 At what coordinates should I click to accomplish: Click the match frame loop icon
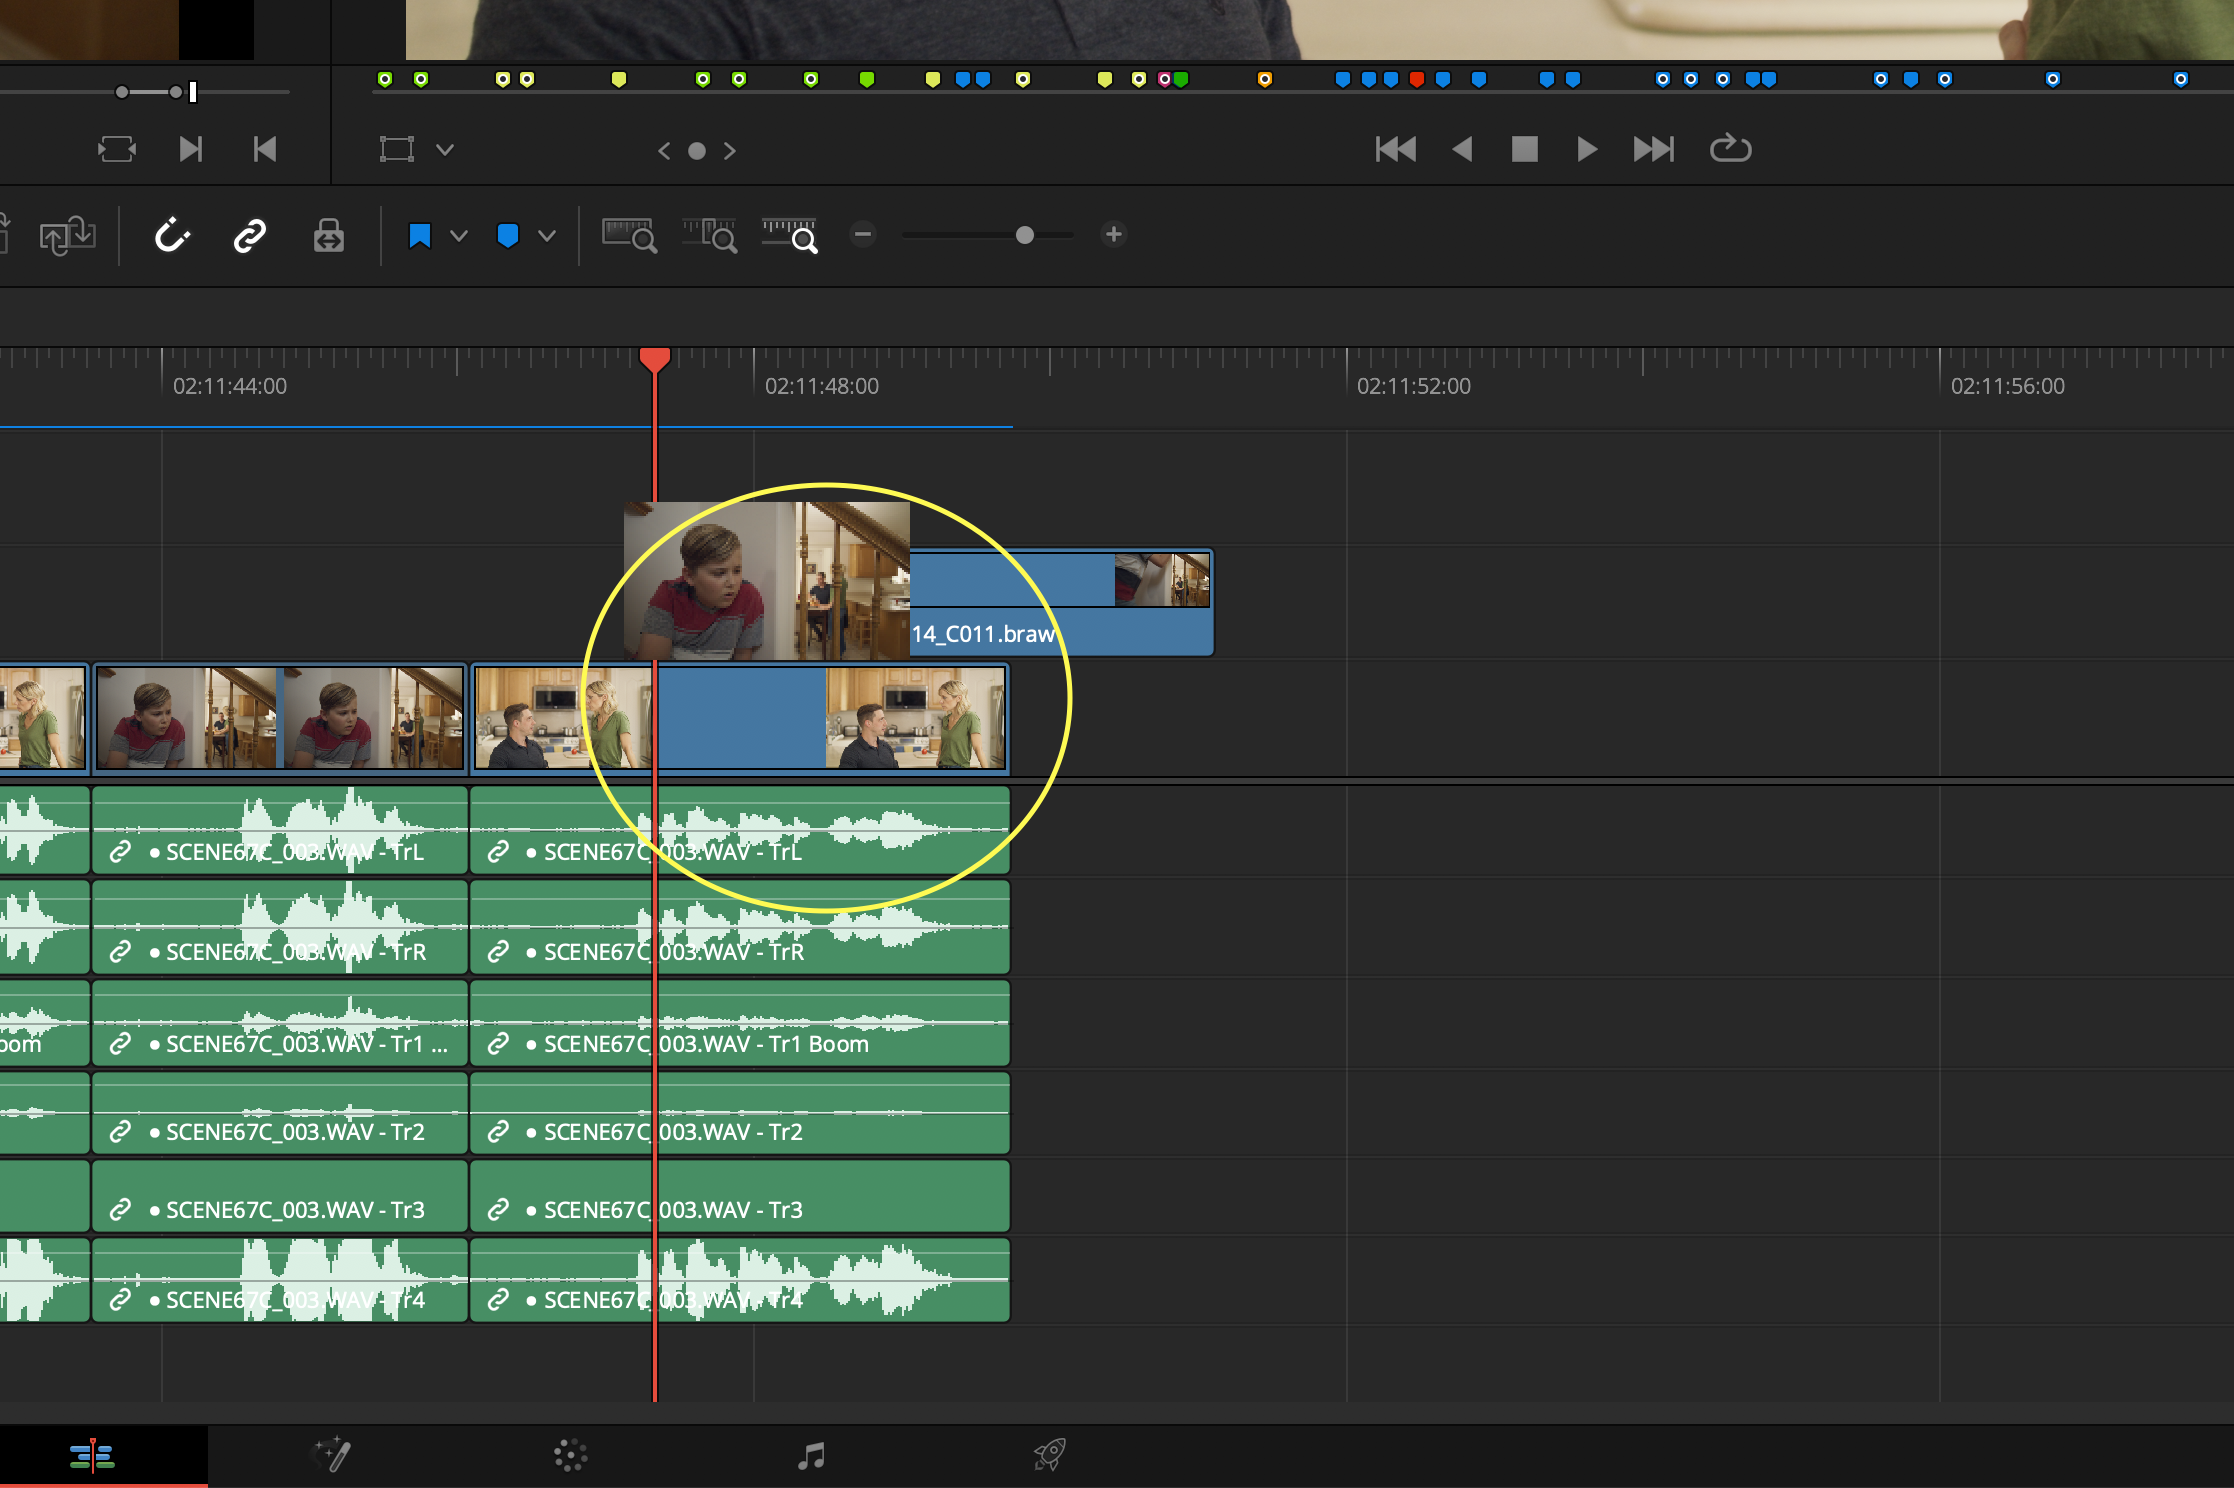point(117,150)
